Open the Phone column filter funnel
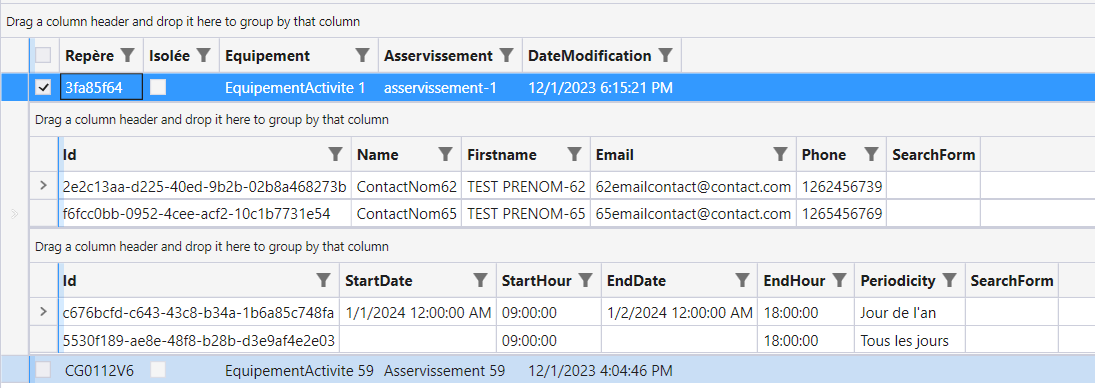The image size is (1095, 388). pyautogui.click(x=871, y=154)
